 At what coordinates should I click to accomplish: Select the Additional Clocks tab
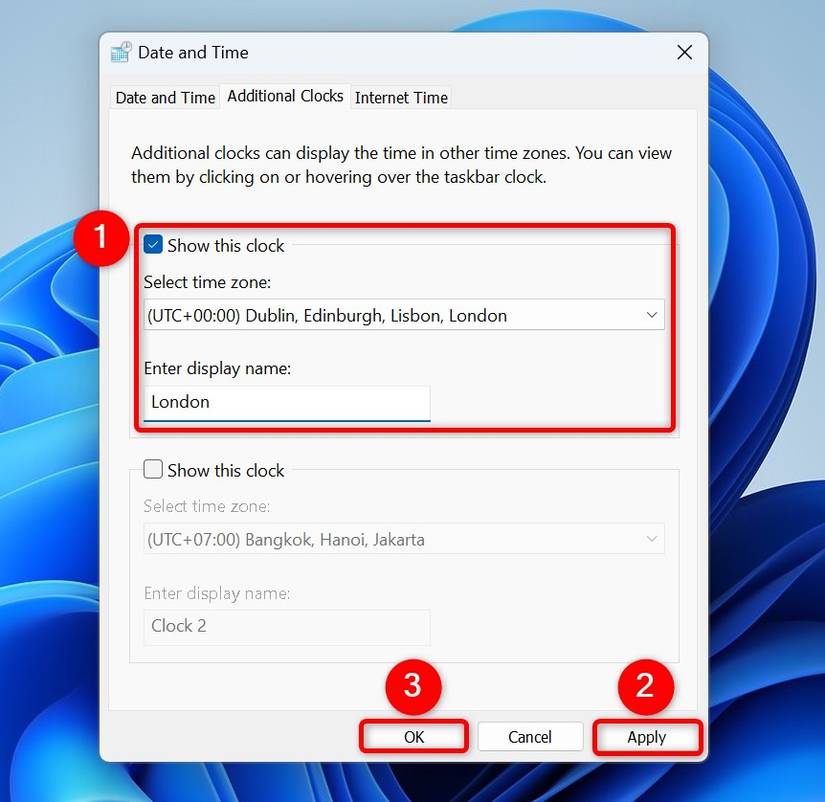(284, 96)
